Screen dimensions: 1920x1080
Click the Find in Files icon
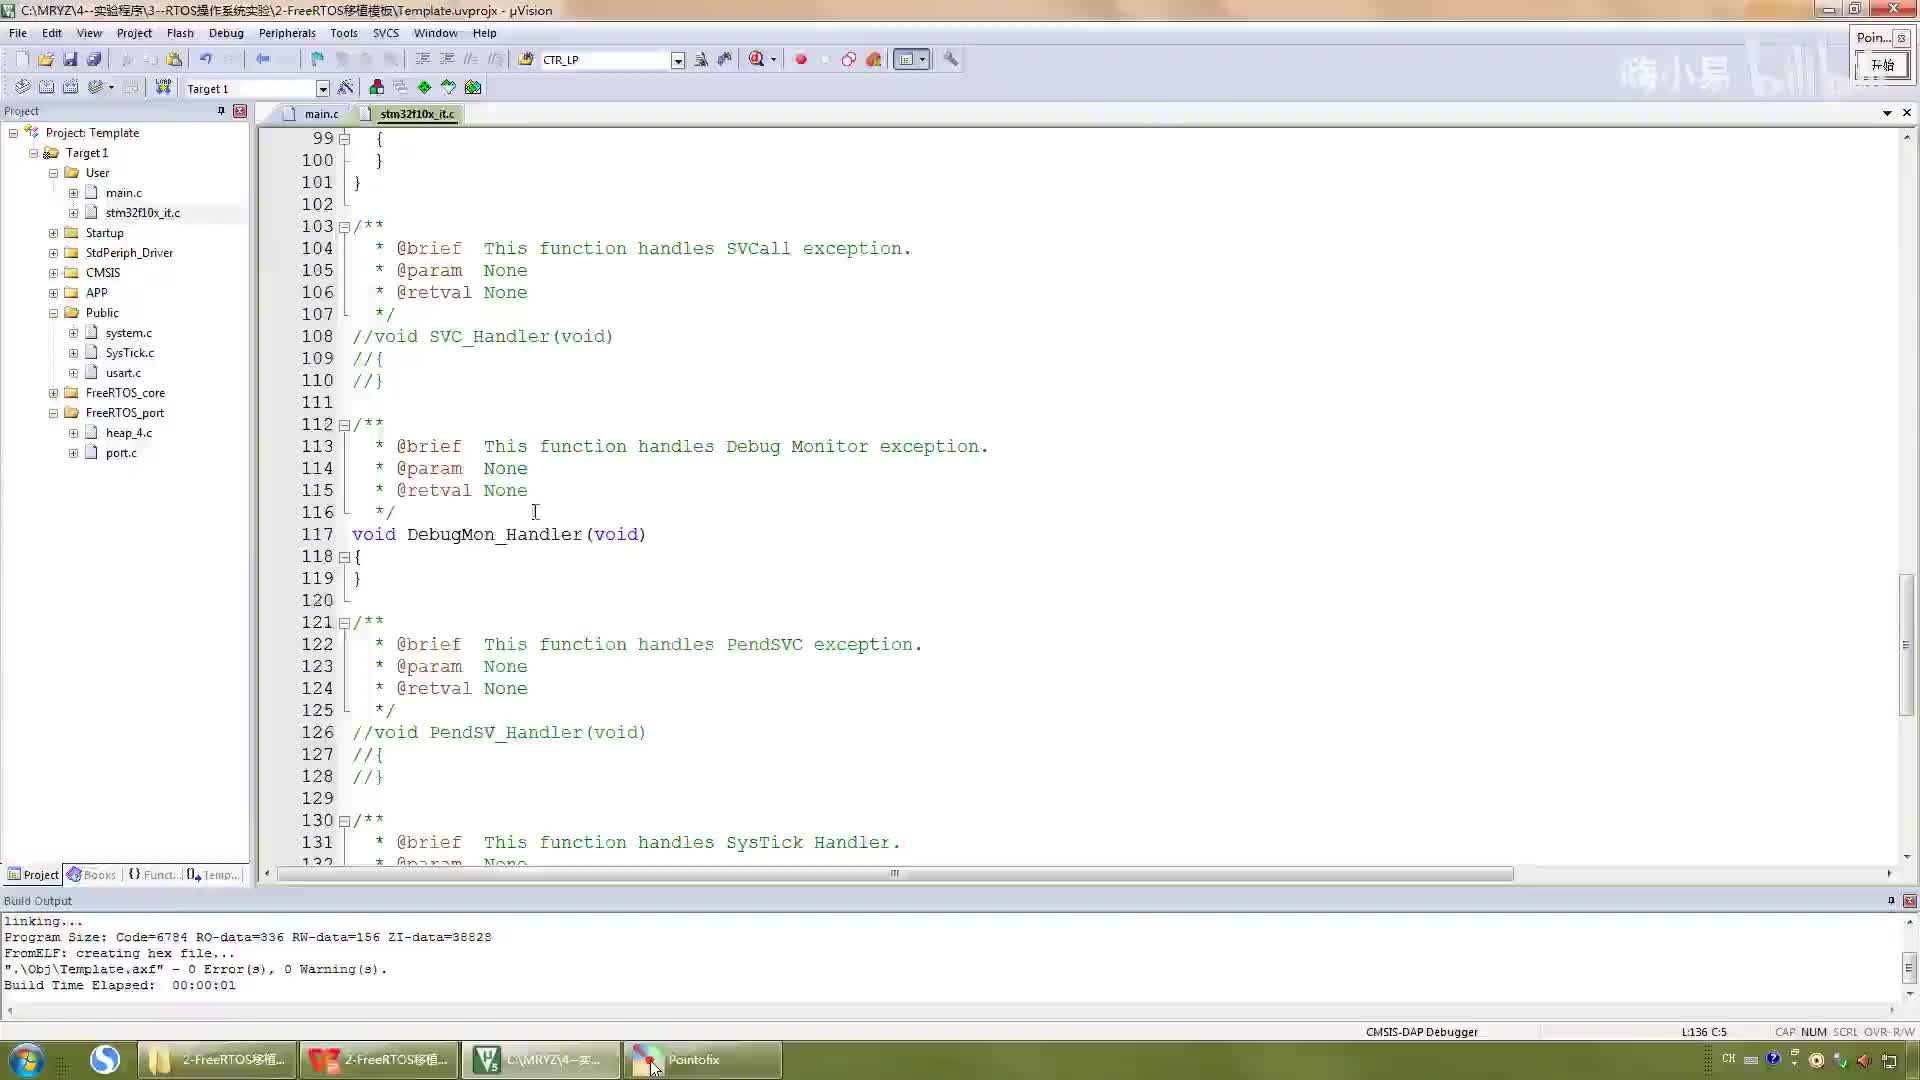click(526, 59)
